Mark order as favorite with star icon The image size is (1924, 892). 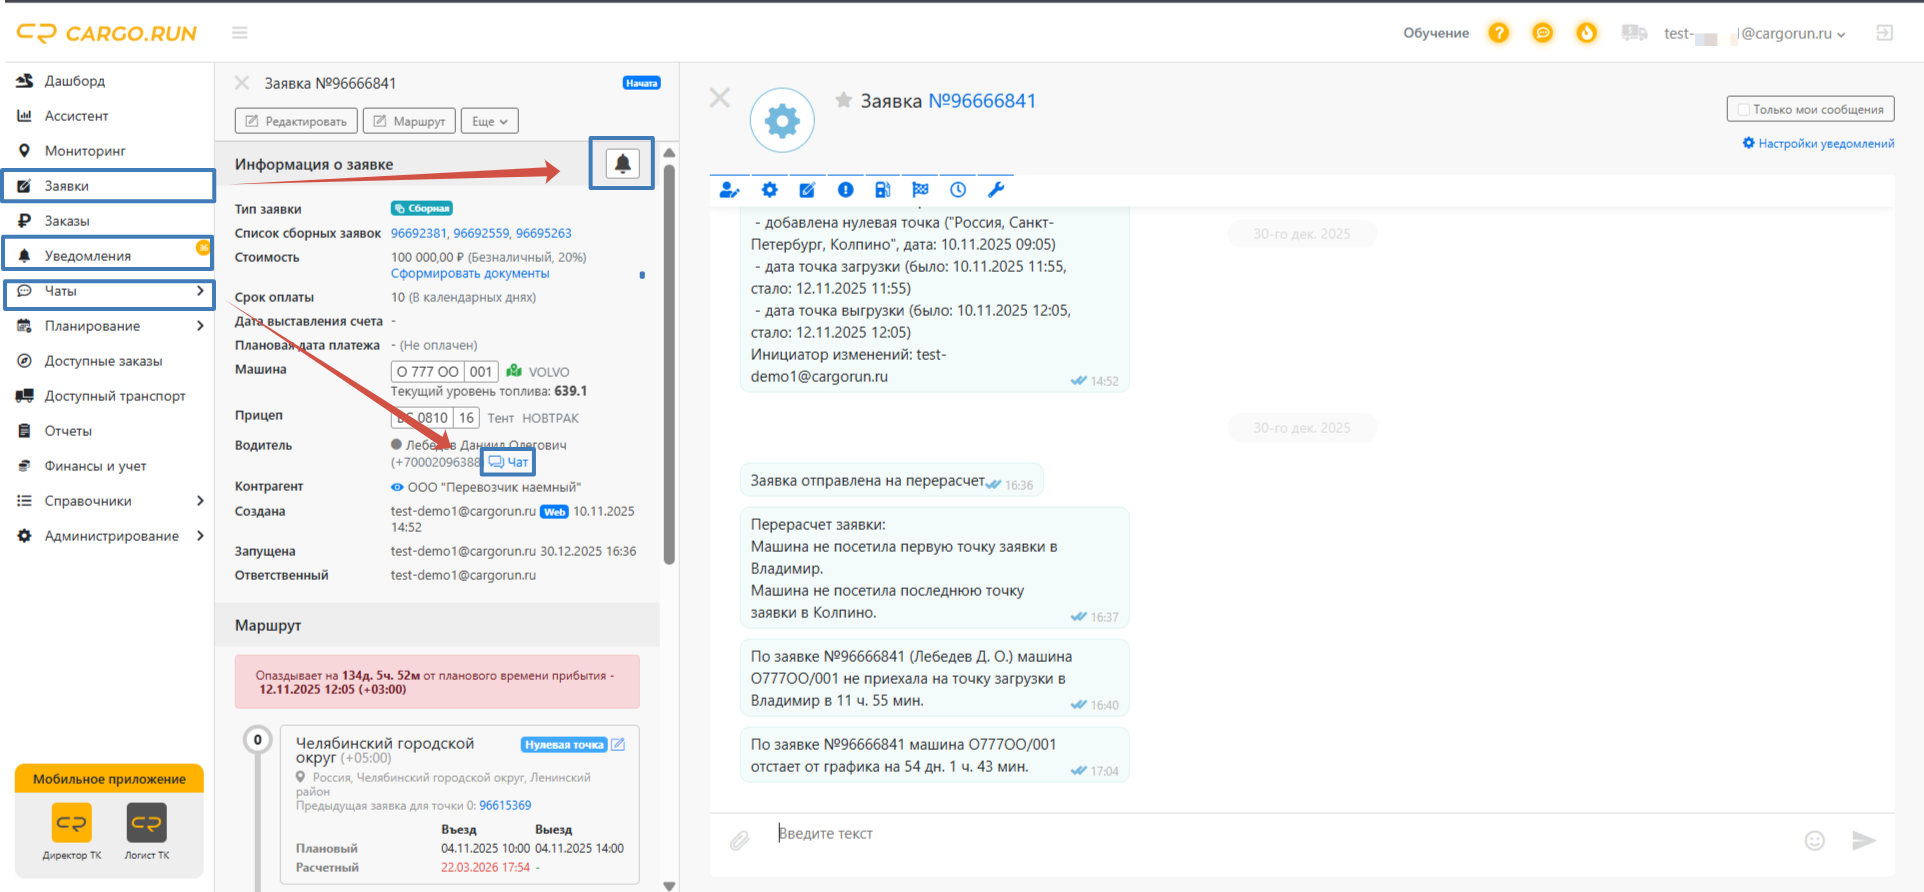pos(844,100)
